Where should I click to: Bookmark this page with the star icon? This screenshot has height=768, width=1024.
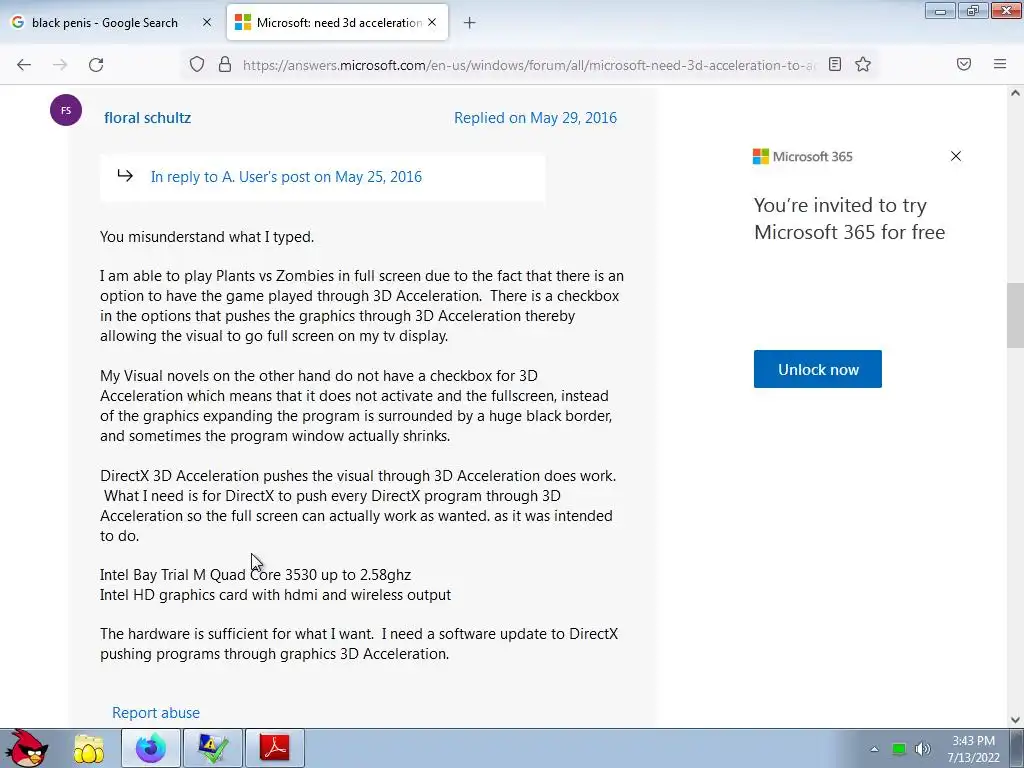click(863, 64)
